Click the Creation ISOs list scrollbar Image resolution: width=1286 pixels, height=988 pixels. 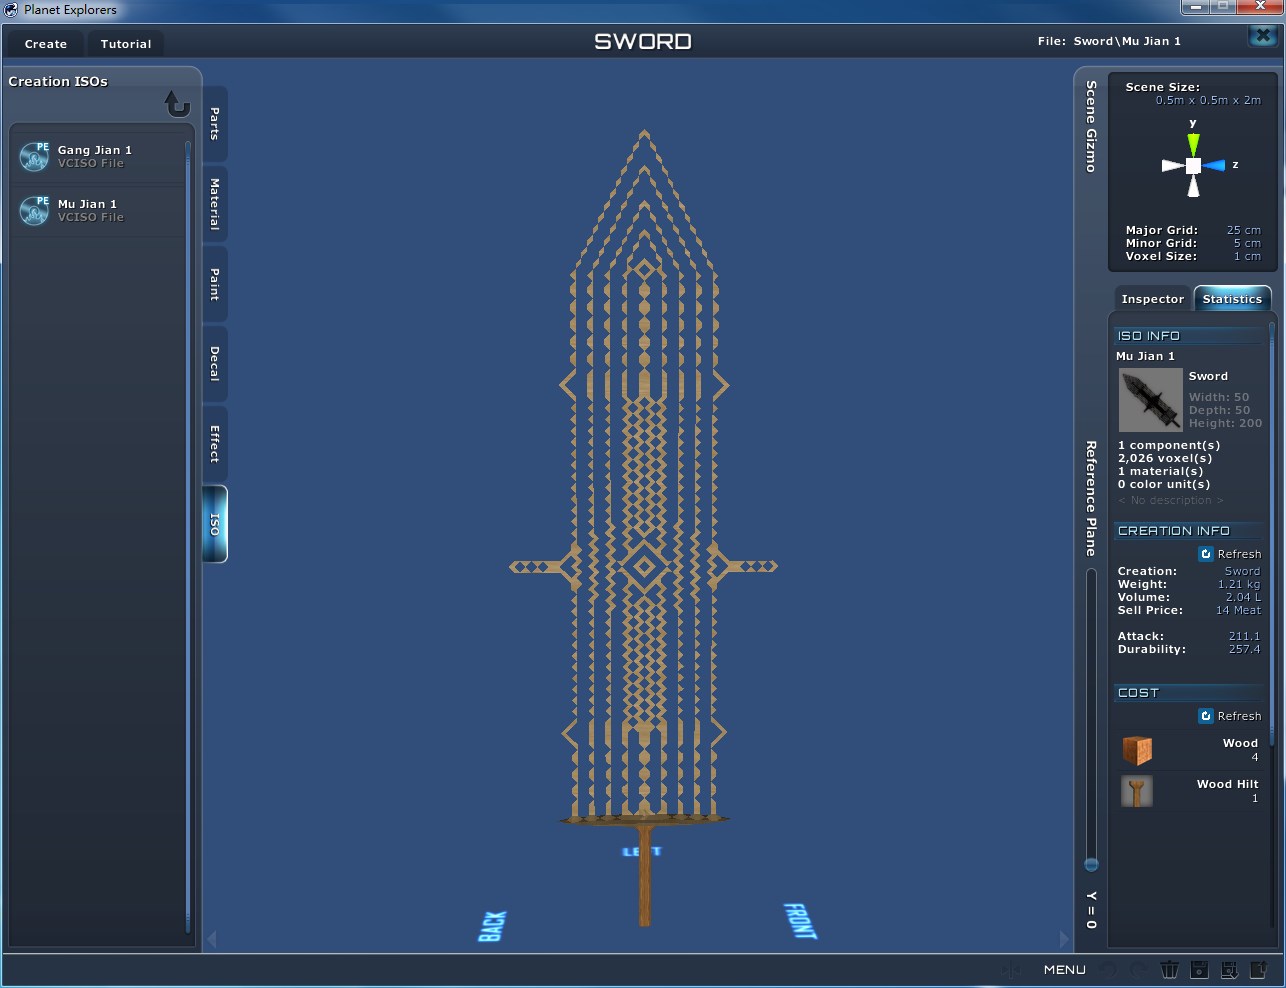point(187,537)
